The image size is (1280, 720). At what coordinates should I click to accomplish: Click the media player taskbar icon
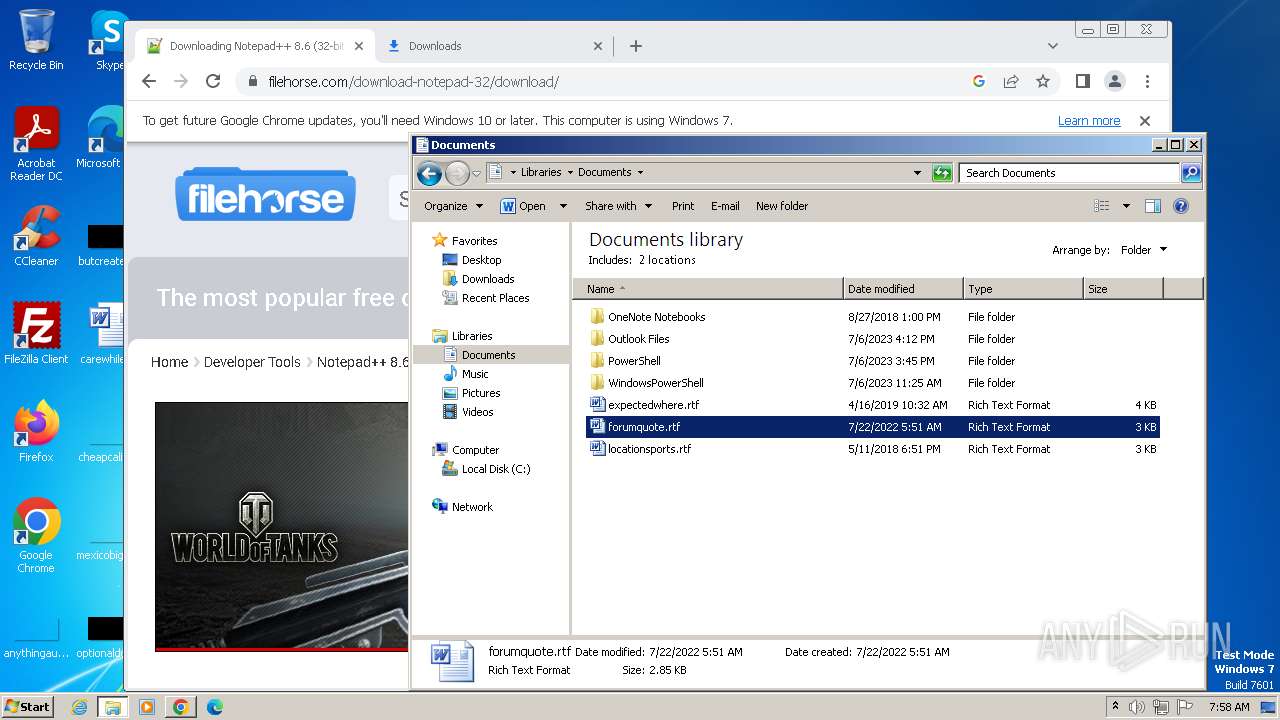[147, 707]
